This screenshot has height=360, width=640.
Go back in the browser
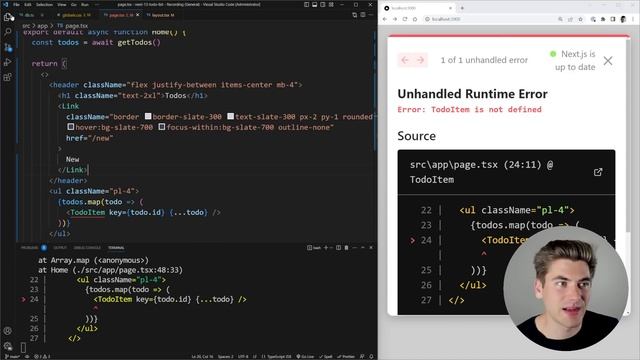coord(385,19)
